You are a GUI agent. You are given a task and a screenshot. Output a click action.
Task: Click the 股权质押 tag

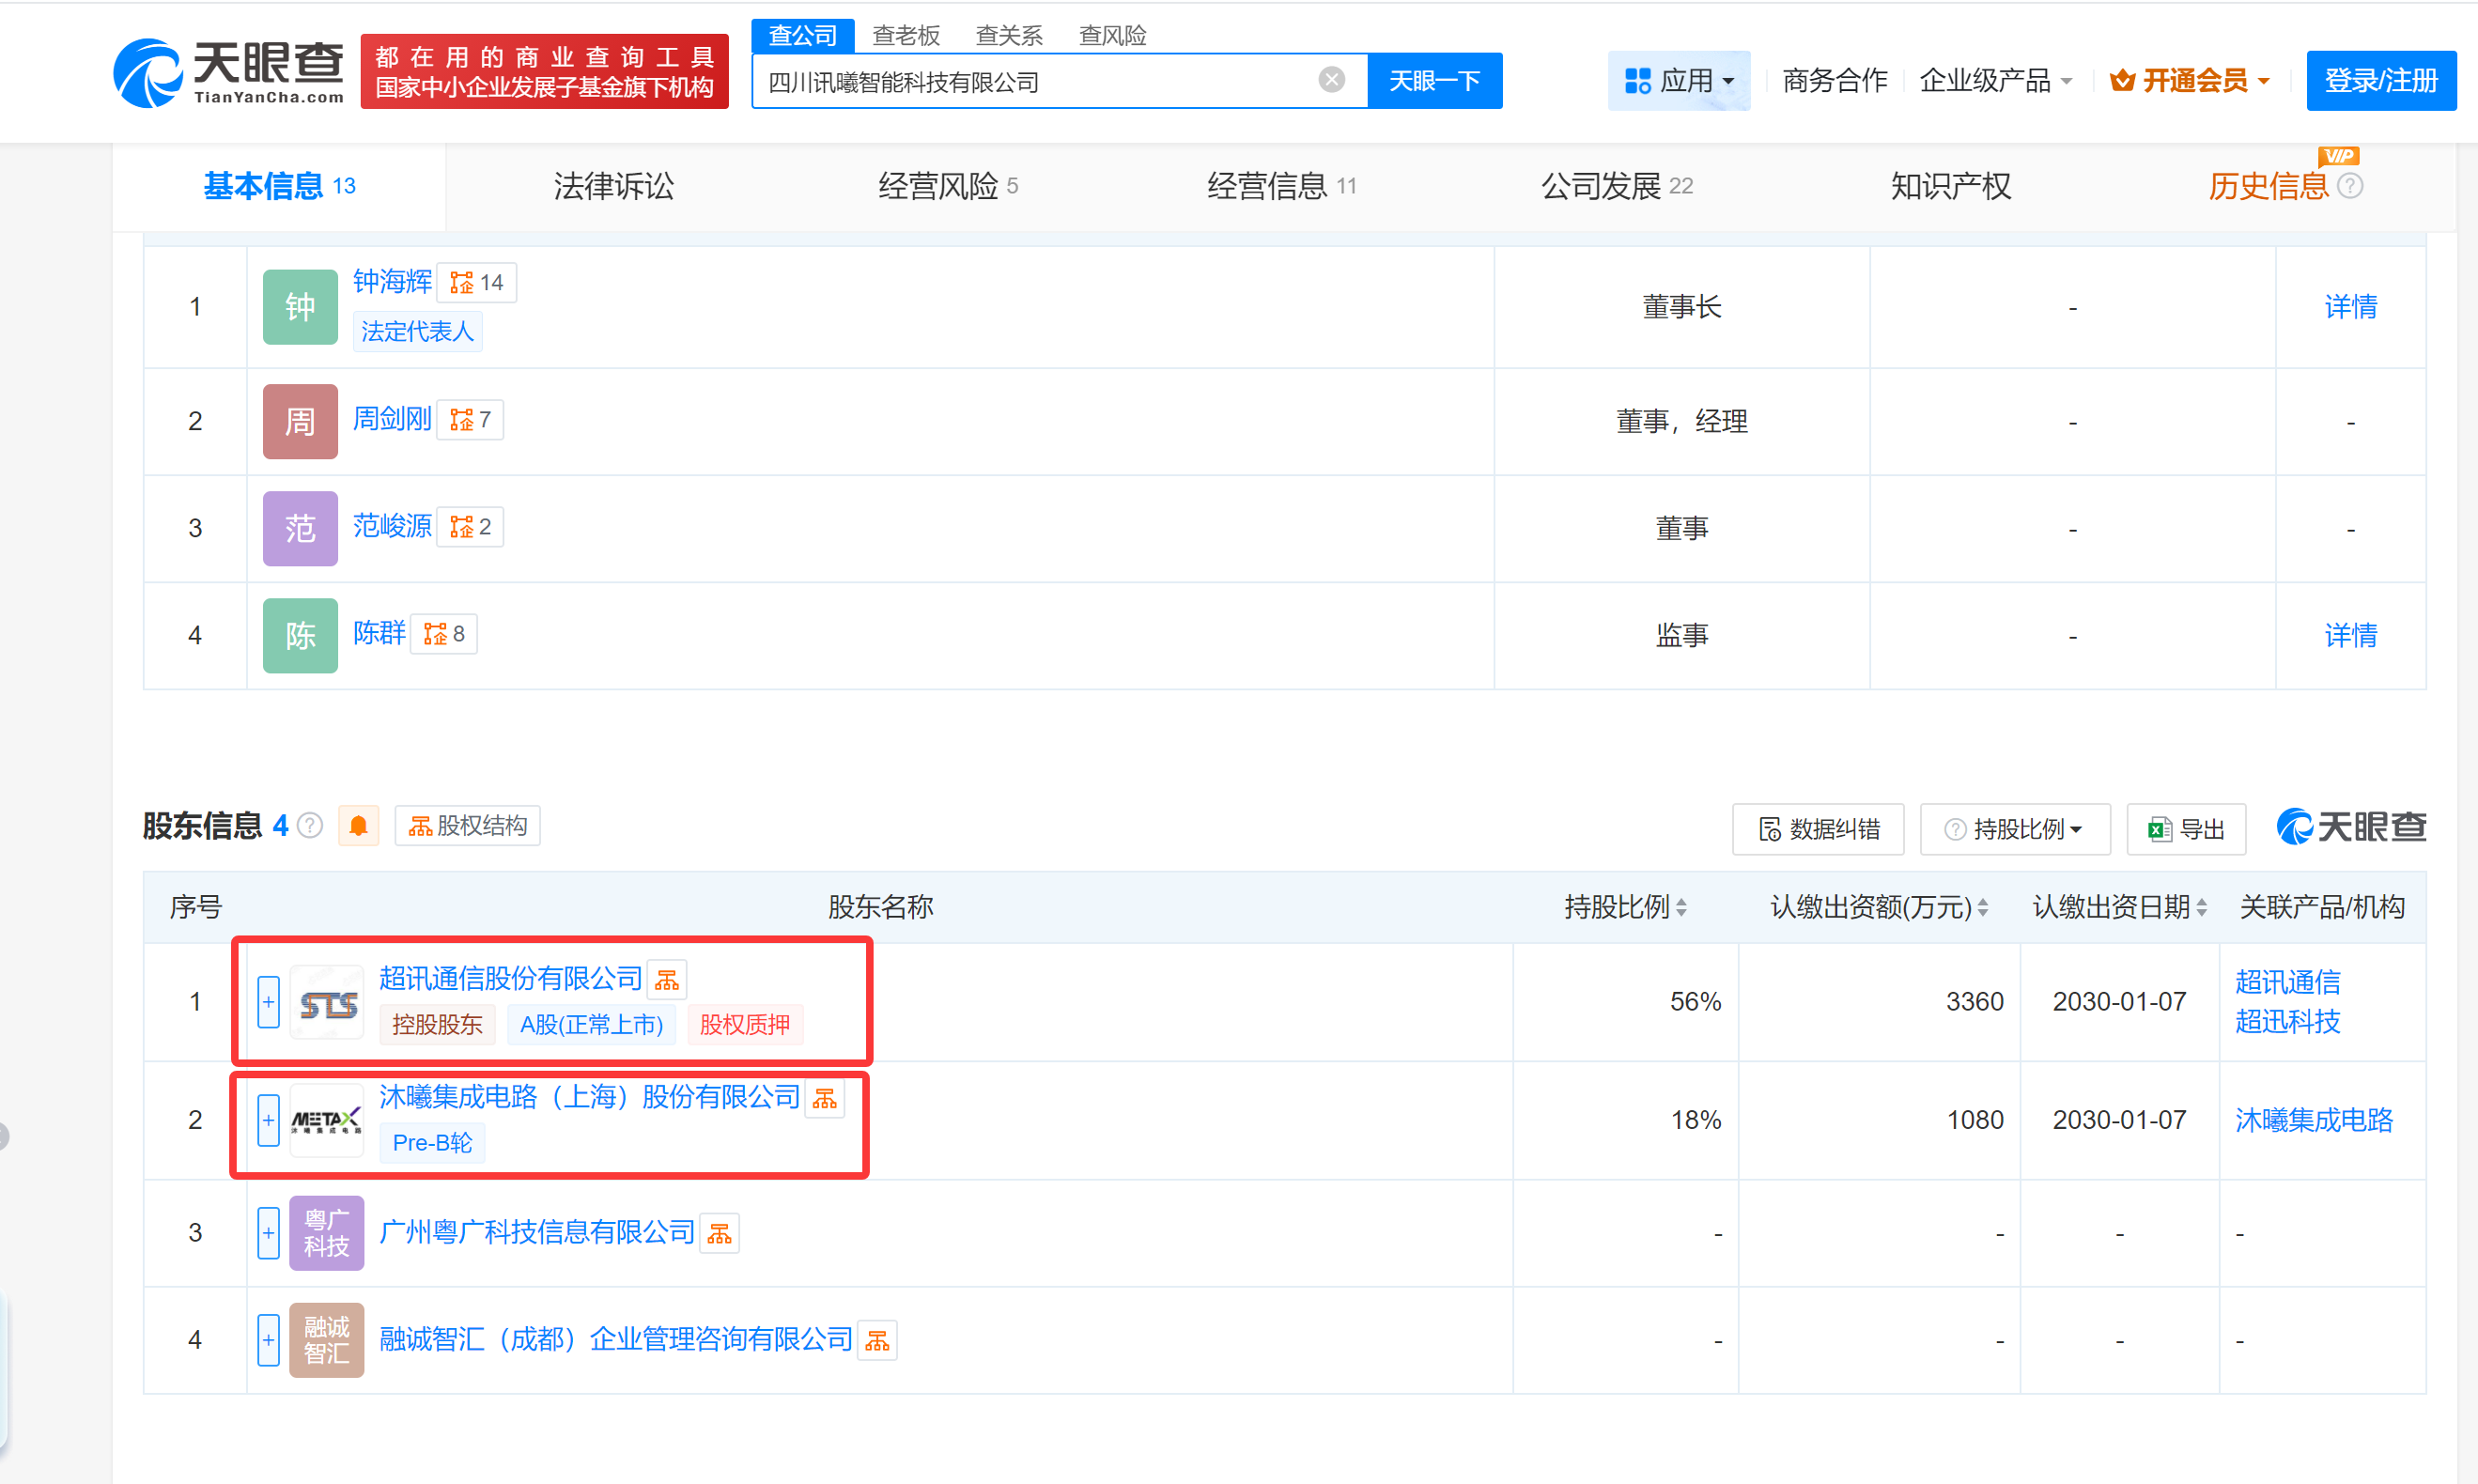click(744, 1025)
